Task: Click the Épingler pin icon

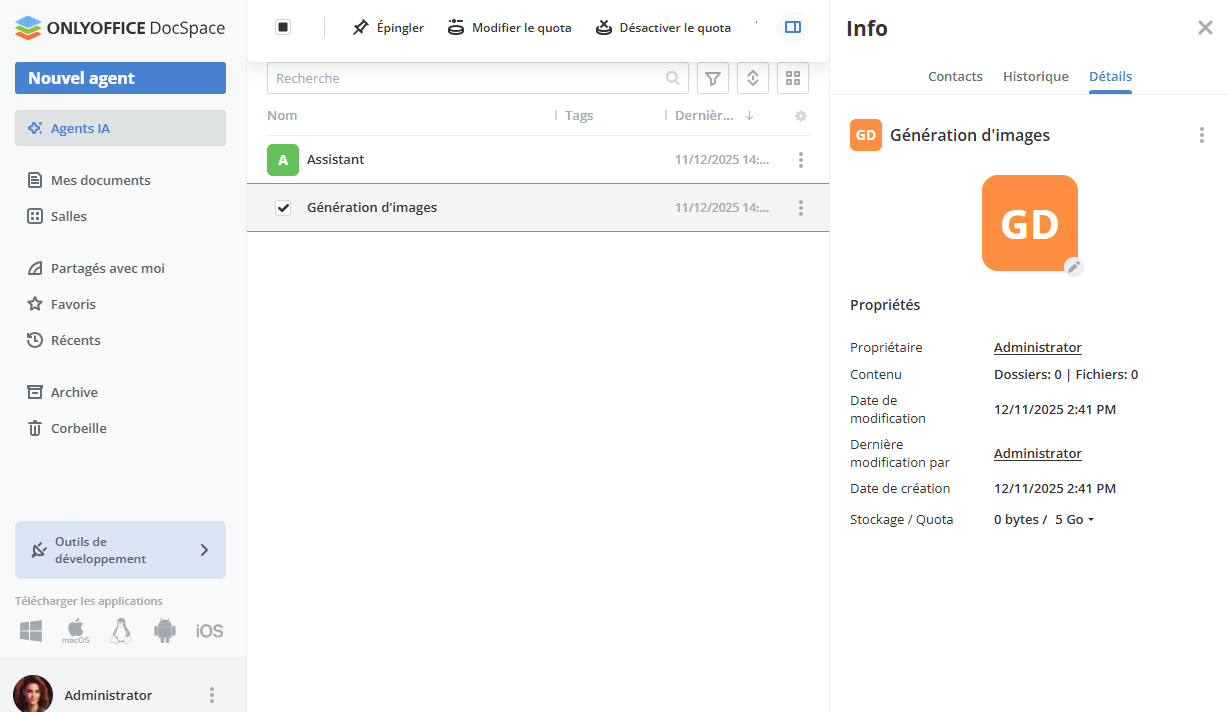Action: (x=361, y=28)
